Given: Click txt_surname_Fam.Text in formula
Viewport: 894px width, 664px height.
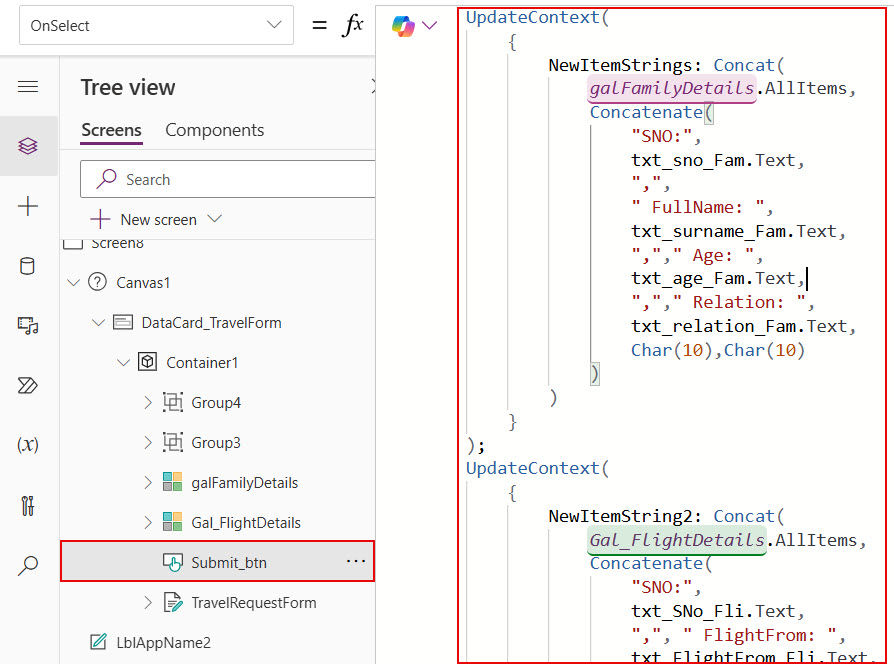Looking at the screenshot, I should [x=733, y=231].
